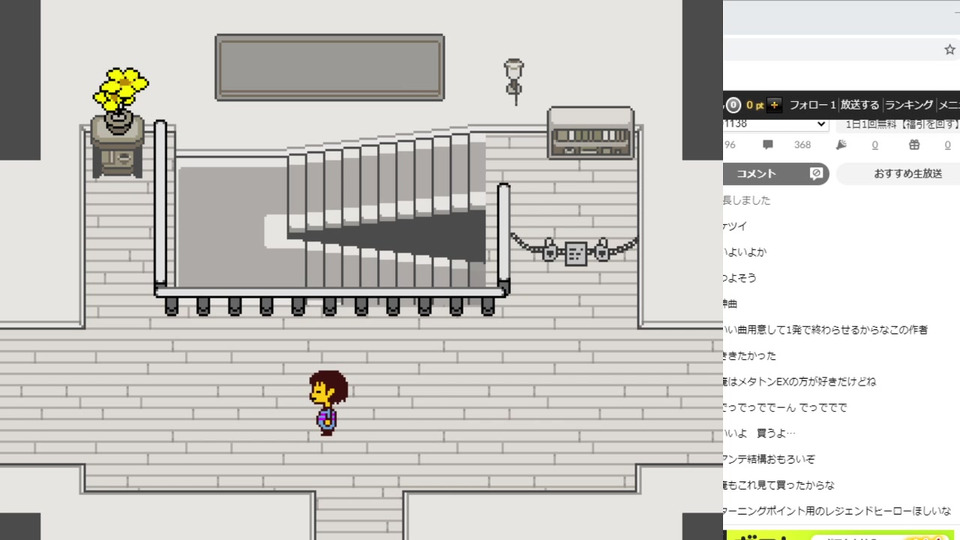Click the gift box icon
The width and height of the screenshot is (960, 540).
point(914,145)
